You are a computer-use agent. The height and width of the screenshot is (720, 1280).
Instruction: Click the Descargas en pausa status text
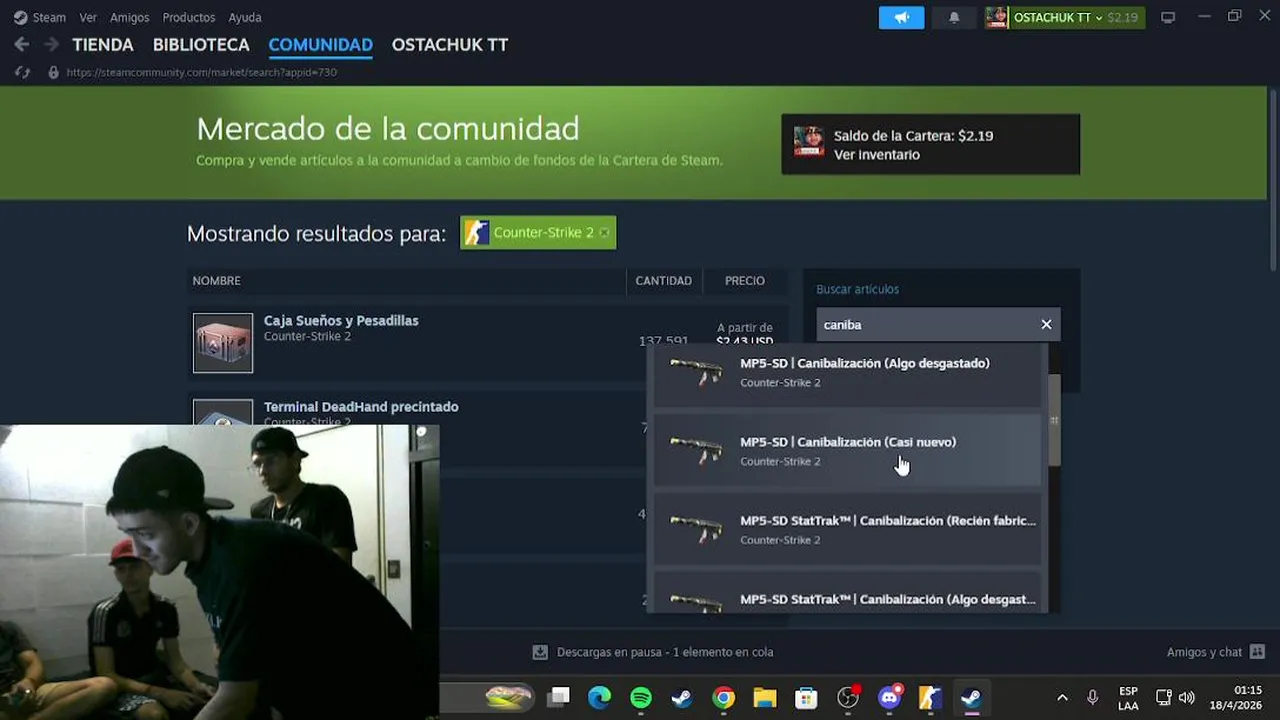[665, 652]
